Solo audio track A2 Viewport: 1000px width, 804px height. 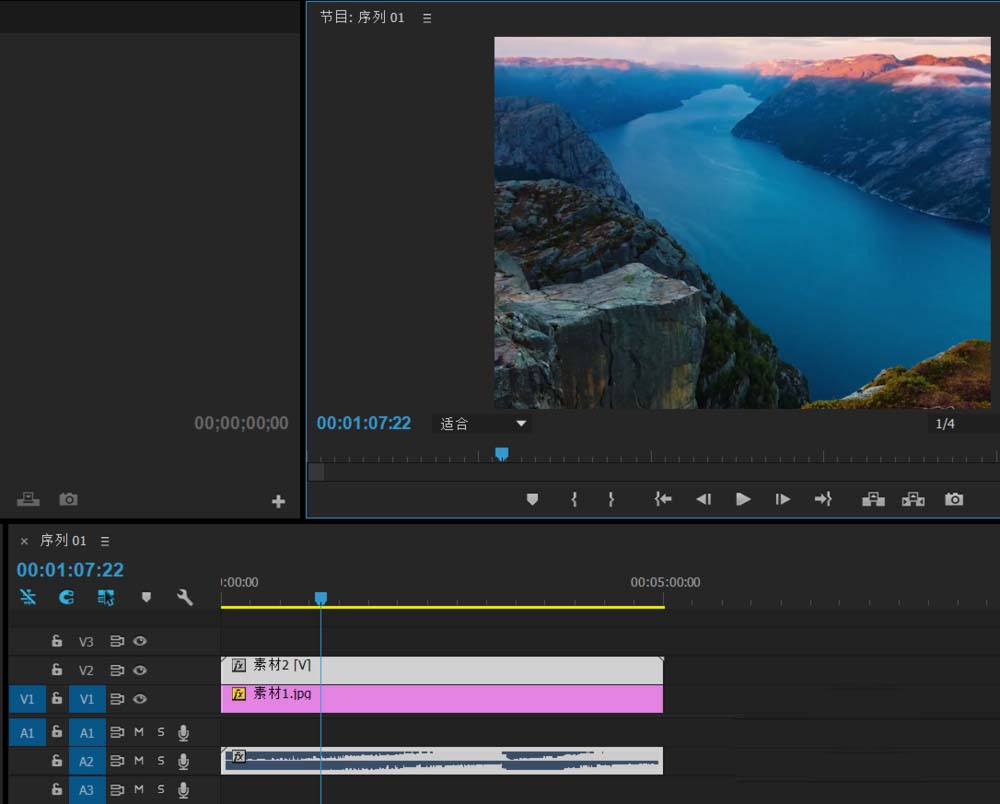(161, 762)
